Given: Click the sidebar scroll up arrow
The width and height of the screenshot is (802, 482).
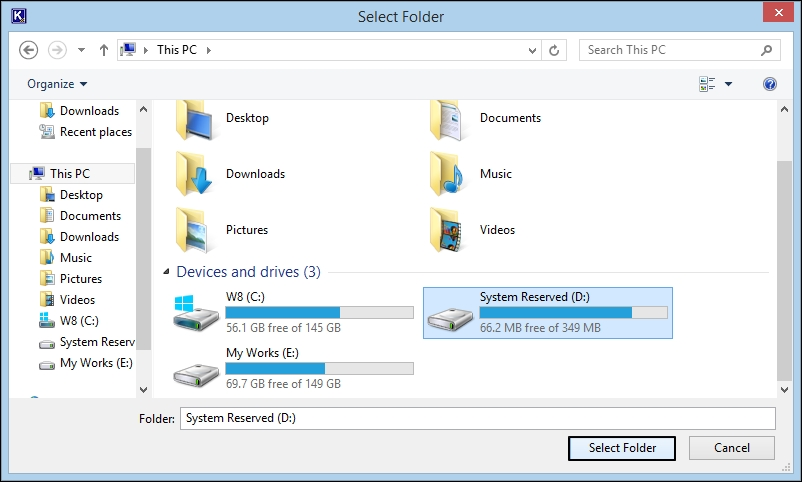Looking at the screenshot, I should [144, 109].
